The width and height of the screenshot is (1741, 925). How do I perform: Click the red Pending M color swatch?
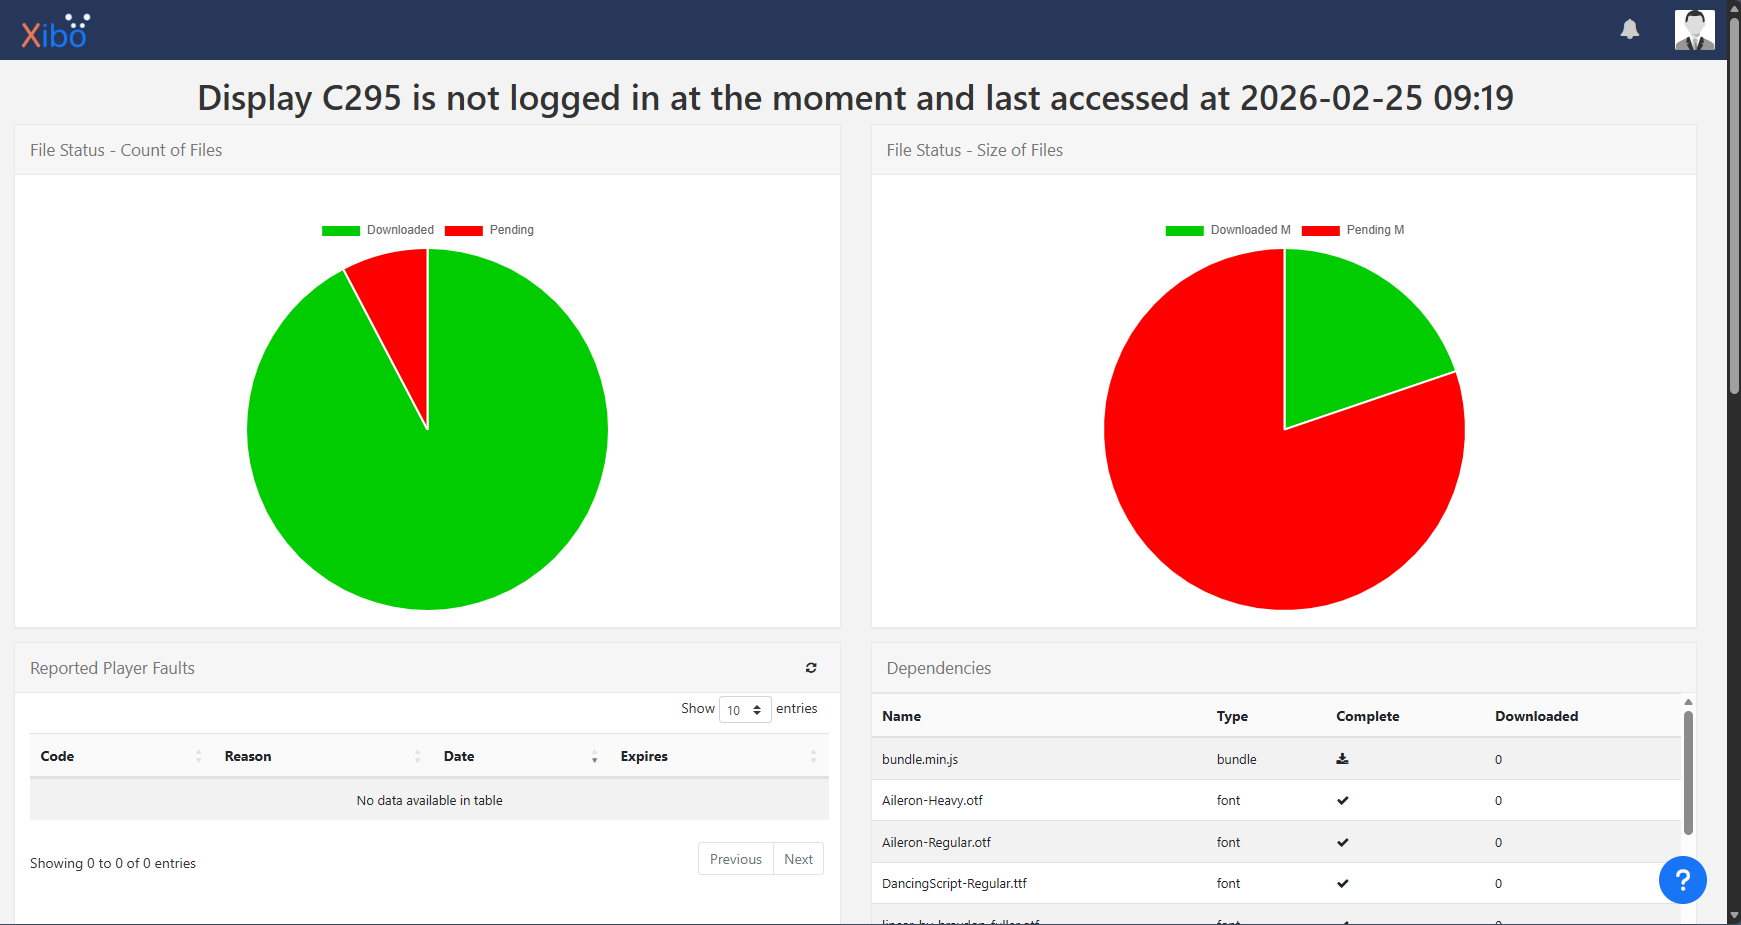click(x=1320, y=231)
